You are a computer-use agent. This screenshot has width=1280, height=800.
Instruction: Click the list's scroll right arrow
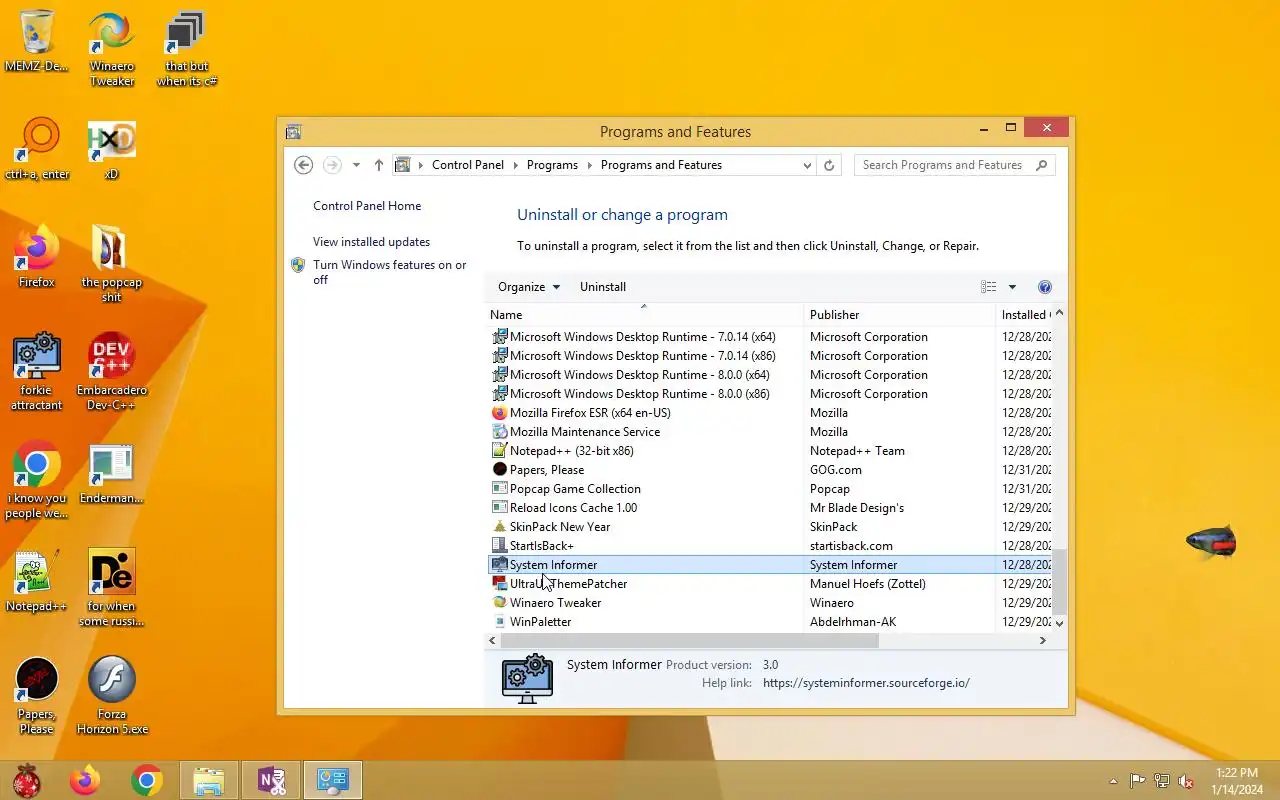point(1042,640)
